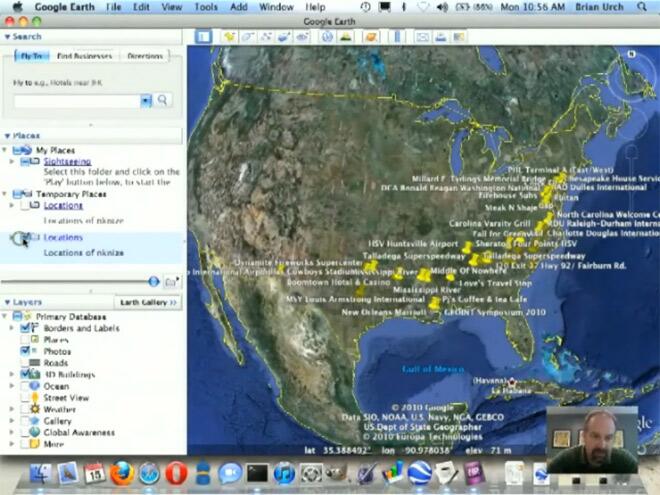Click the search magnifier button
This screenshot has height=495, width=660.
pyautogui.click(x=163, y=100)
